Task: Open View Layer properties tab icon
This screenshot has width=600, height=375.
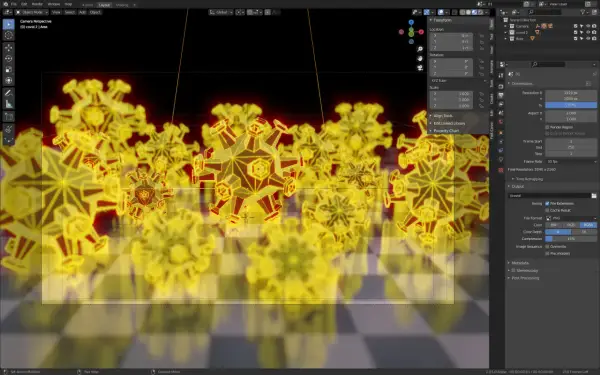Action: pos(501,104)
